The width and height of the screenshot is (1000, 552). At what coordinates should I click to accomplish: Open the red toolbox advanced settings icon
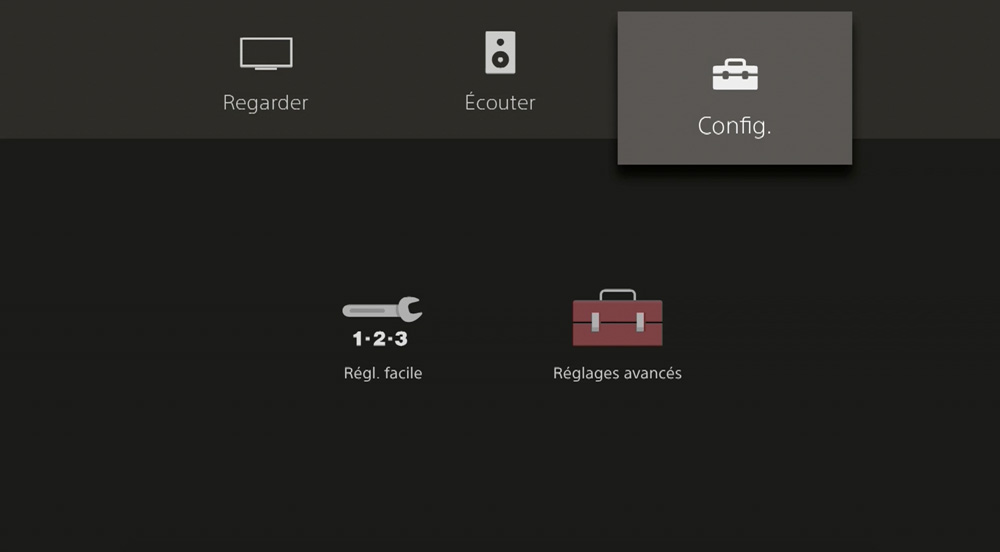(617, 317)
